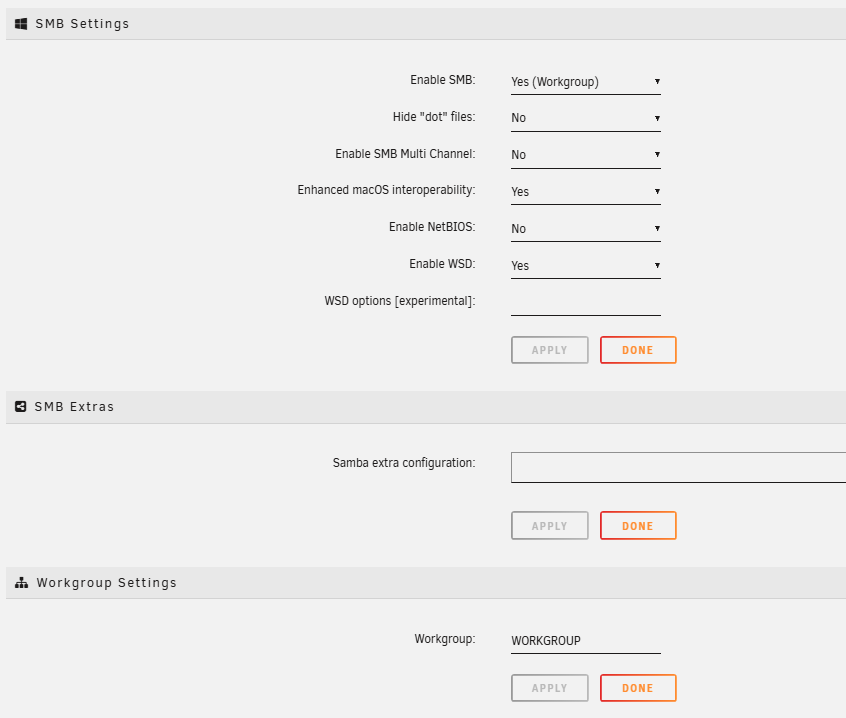The image size is (846, 718).
Task: Change the Enhanced macOS interoperability setting
Action: click(585, 192)
